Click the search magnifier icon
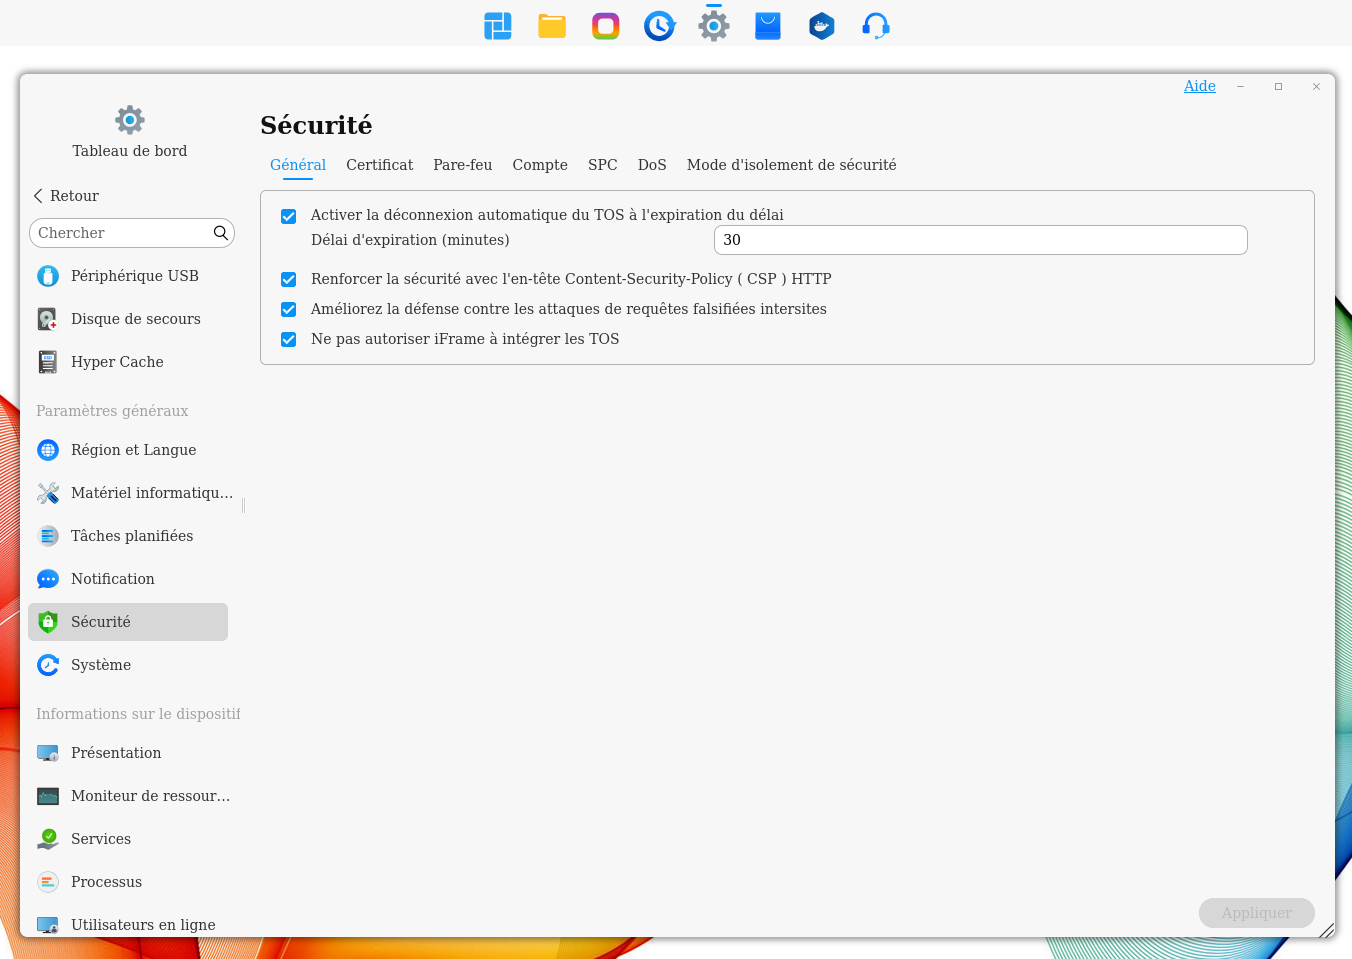The height and width of the screenshot is (959, 1352). click(221, 233)
